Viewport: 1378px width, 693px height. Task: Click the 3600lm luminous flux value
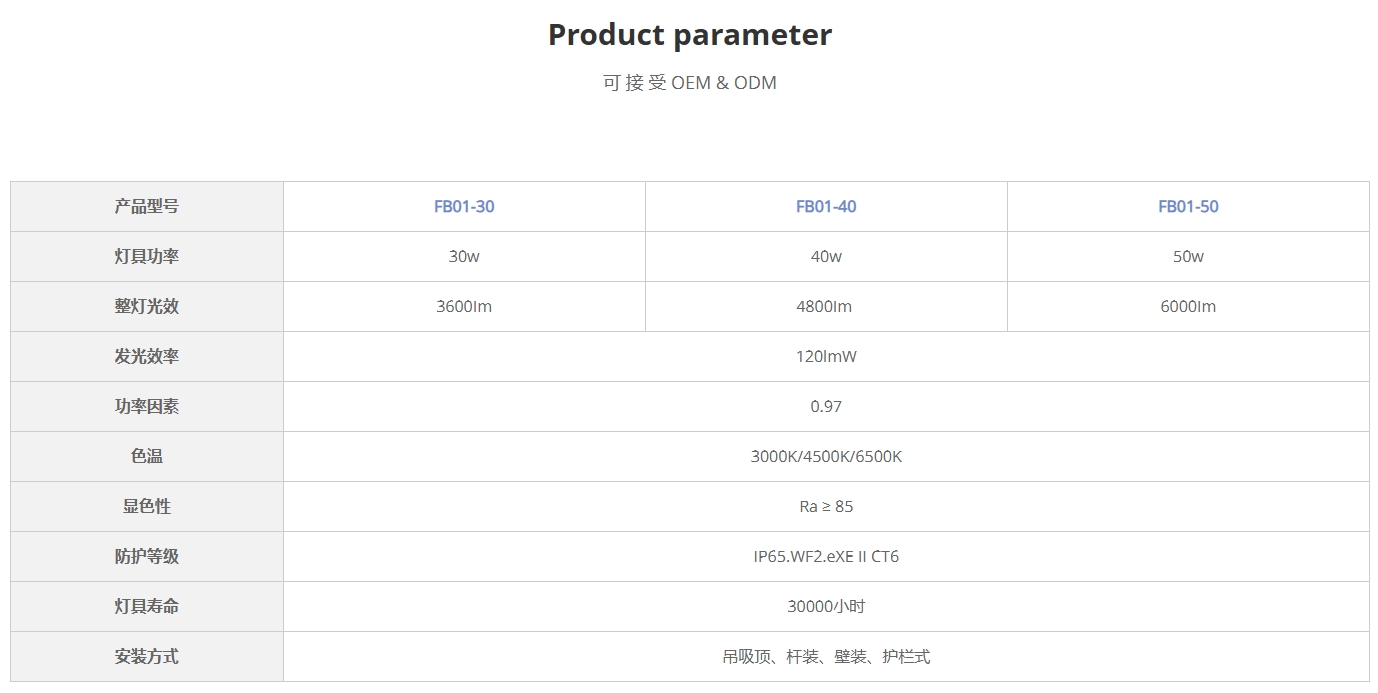tap(464, 307)
